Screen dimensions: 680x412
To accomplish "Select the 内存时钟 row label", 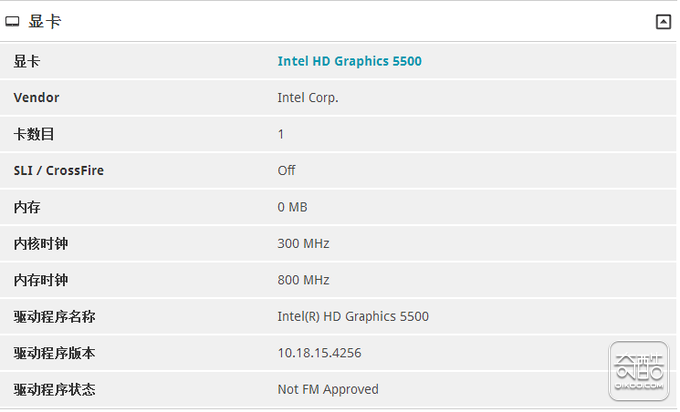I will [41, 280].
